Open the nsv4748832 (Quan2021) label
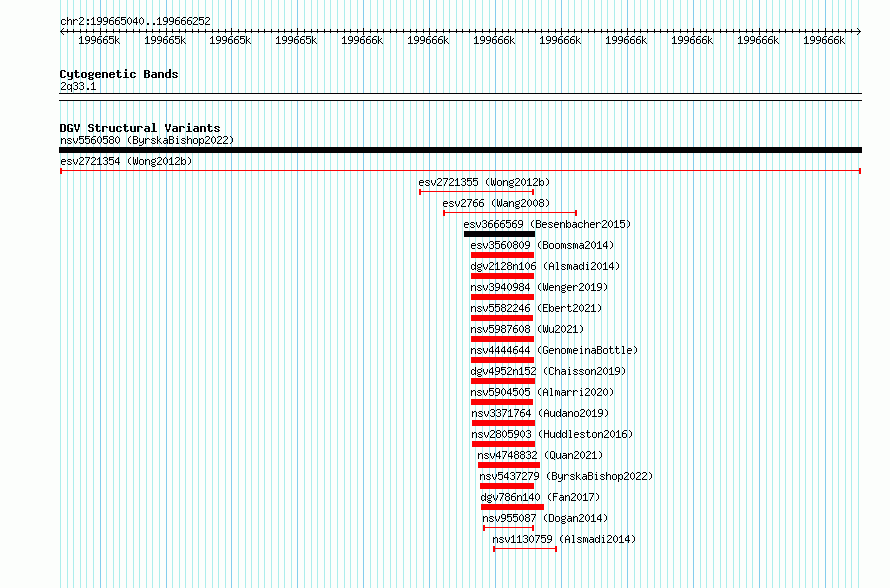The width and height of the screenshot is (890, 588). [540, 455]
